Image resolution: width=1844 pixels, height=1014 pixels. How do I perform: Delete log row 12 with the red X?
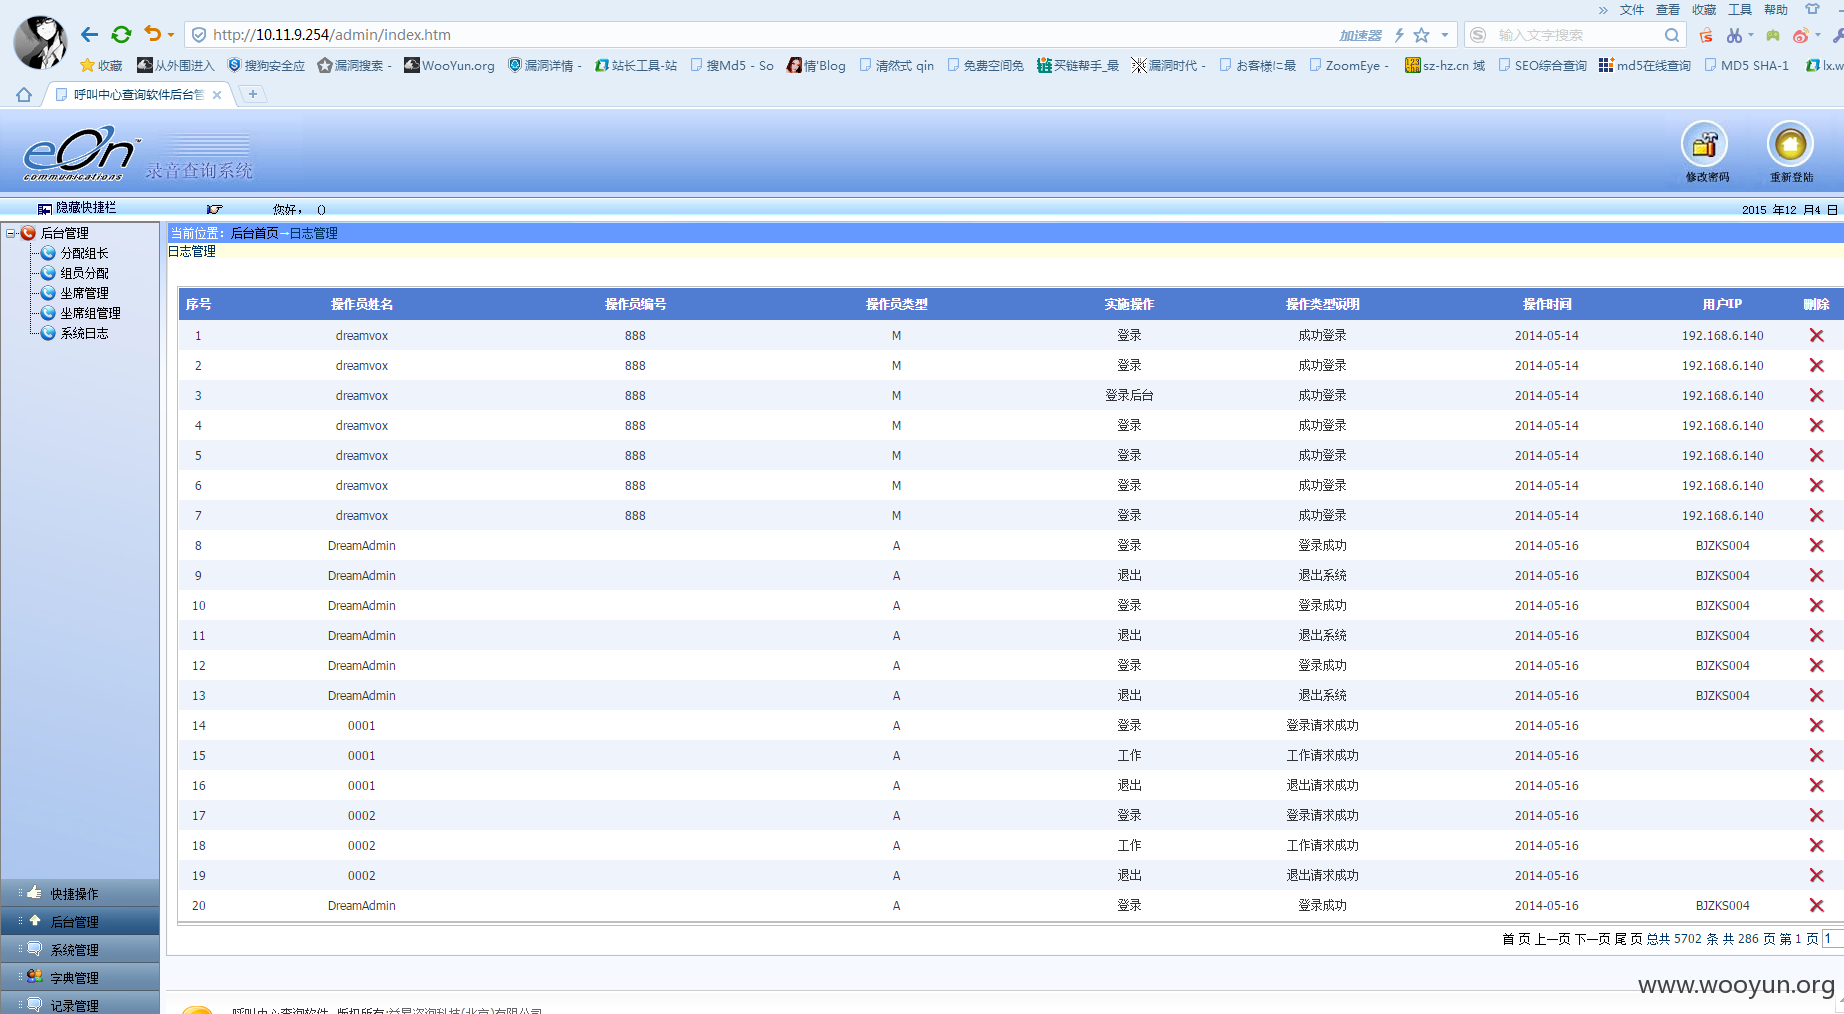click(1816, 666)
